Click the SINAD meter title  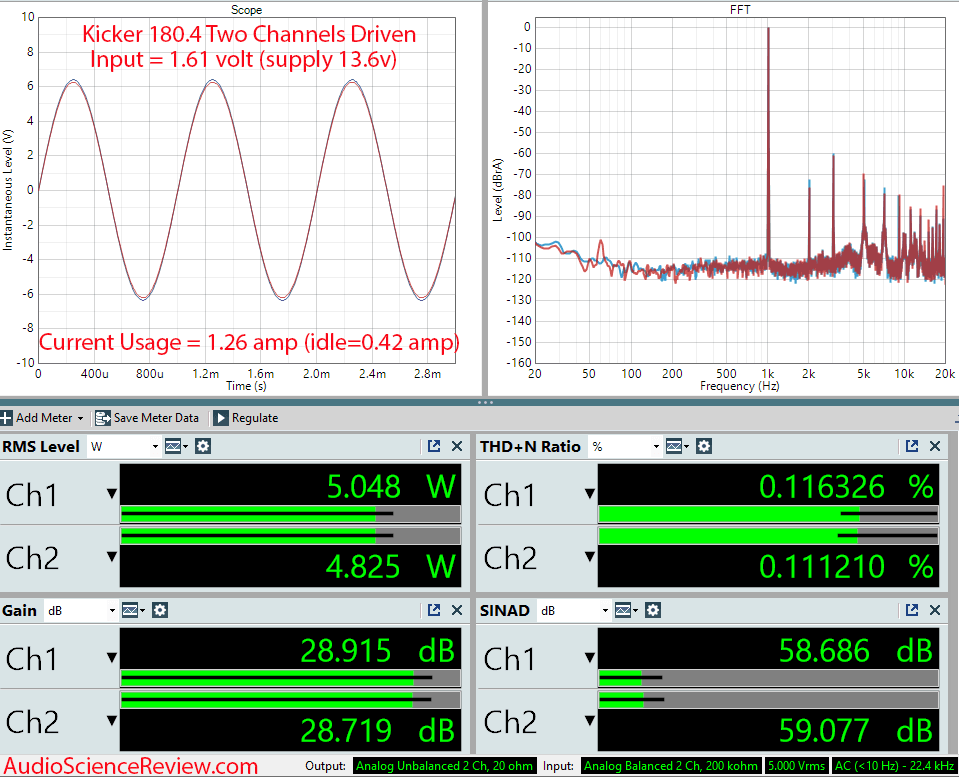point(505,611)
